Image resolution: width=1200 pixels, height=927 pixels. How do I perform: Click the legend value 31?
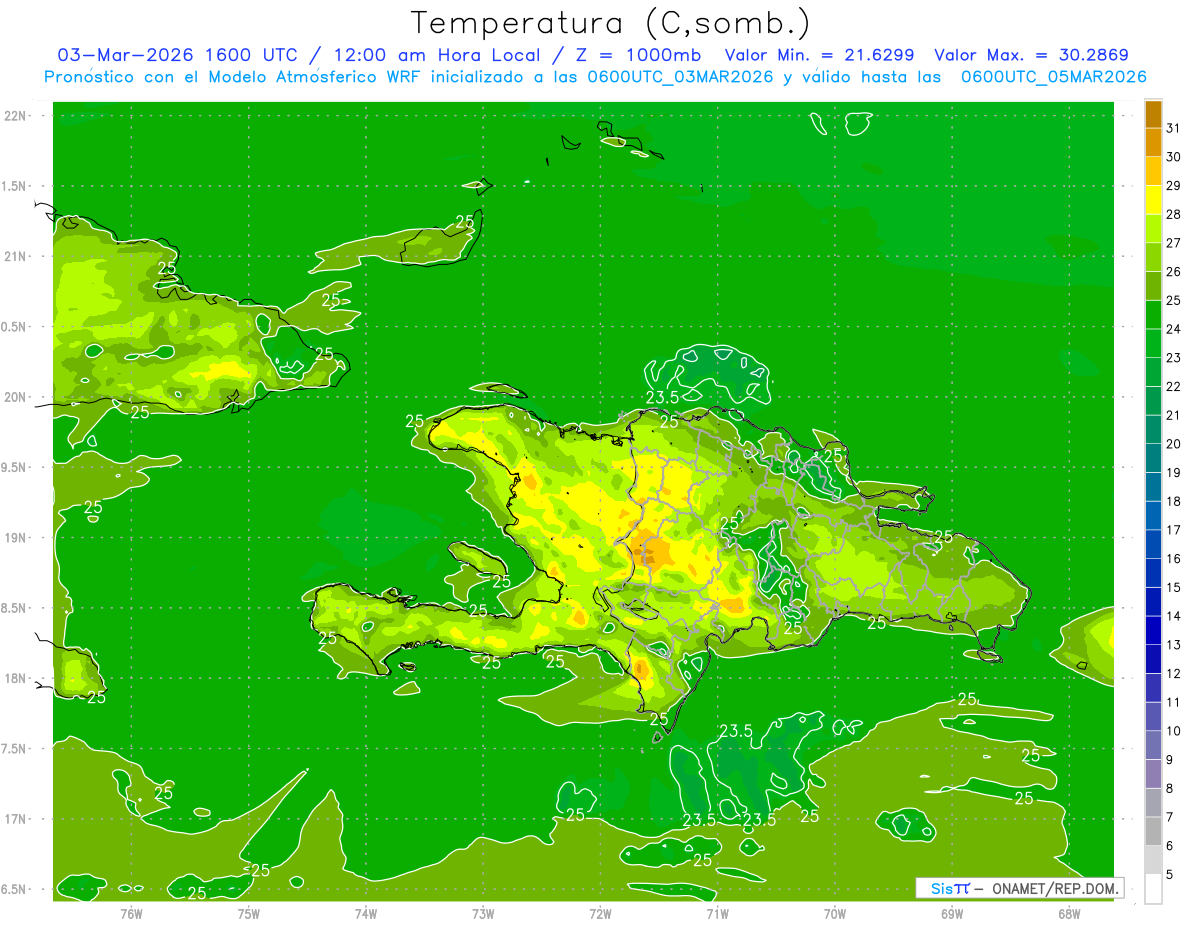coord(1174,128)
